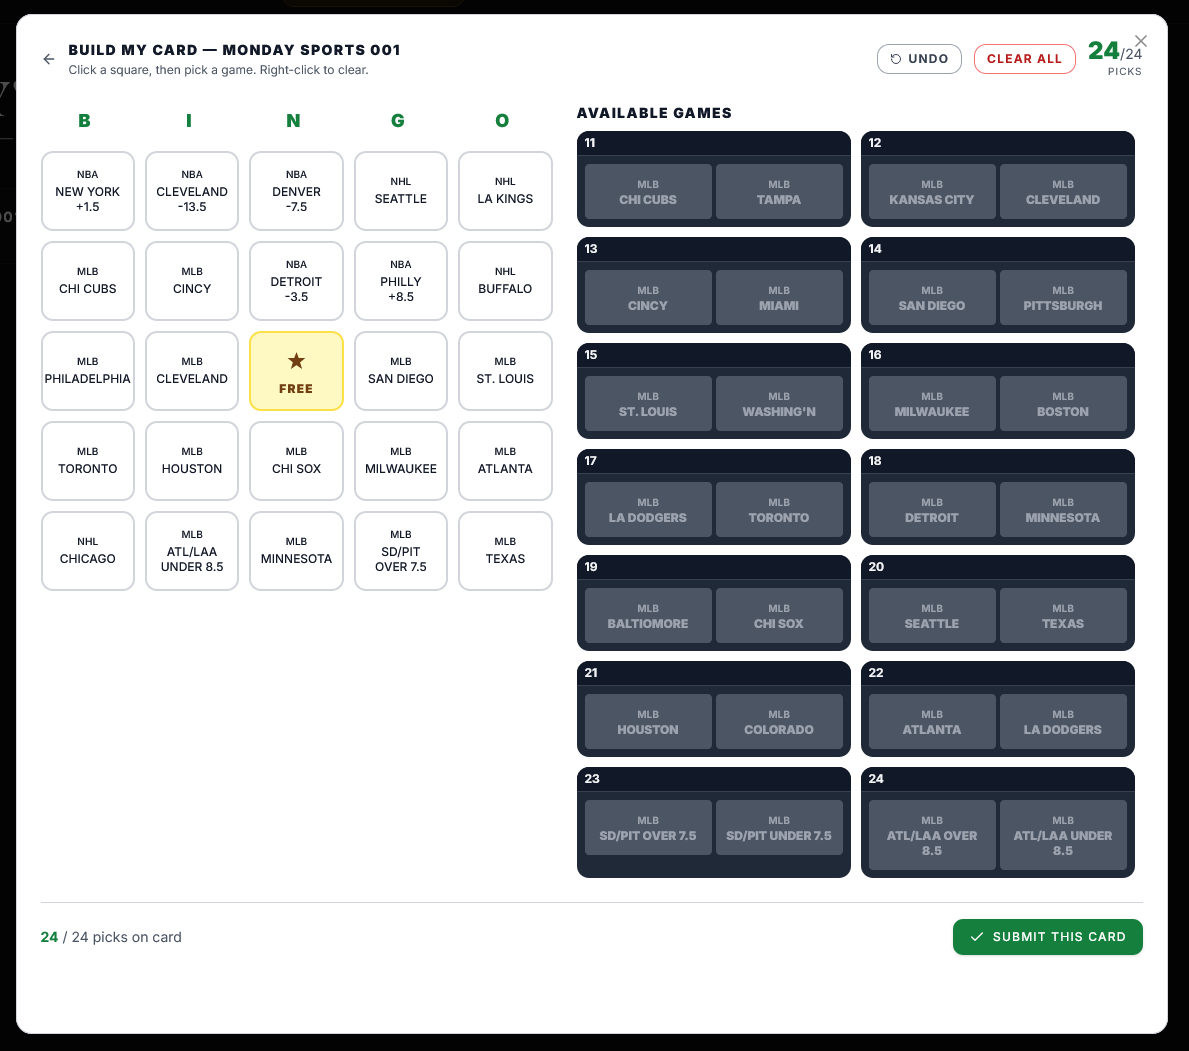Viewport: 1189px width, 1051px height.
Task: Pick Kansas City in game 12
Action: (x=931, y=192)
